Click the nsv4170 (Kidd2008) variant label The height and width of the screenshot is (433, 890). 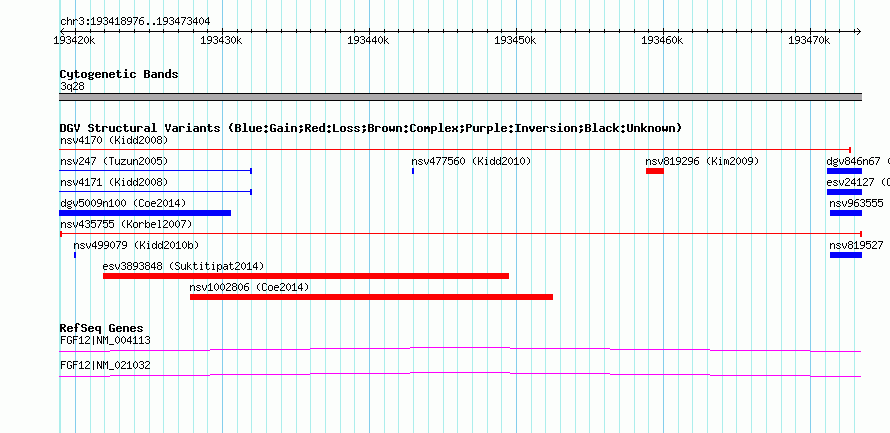[x=114, y=140]
